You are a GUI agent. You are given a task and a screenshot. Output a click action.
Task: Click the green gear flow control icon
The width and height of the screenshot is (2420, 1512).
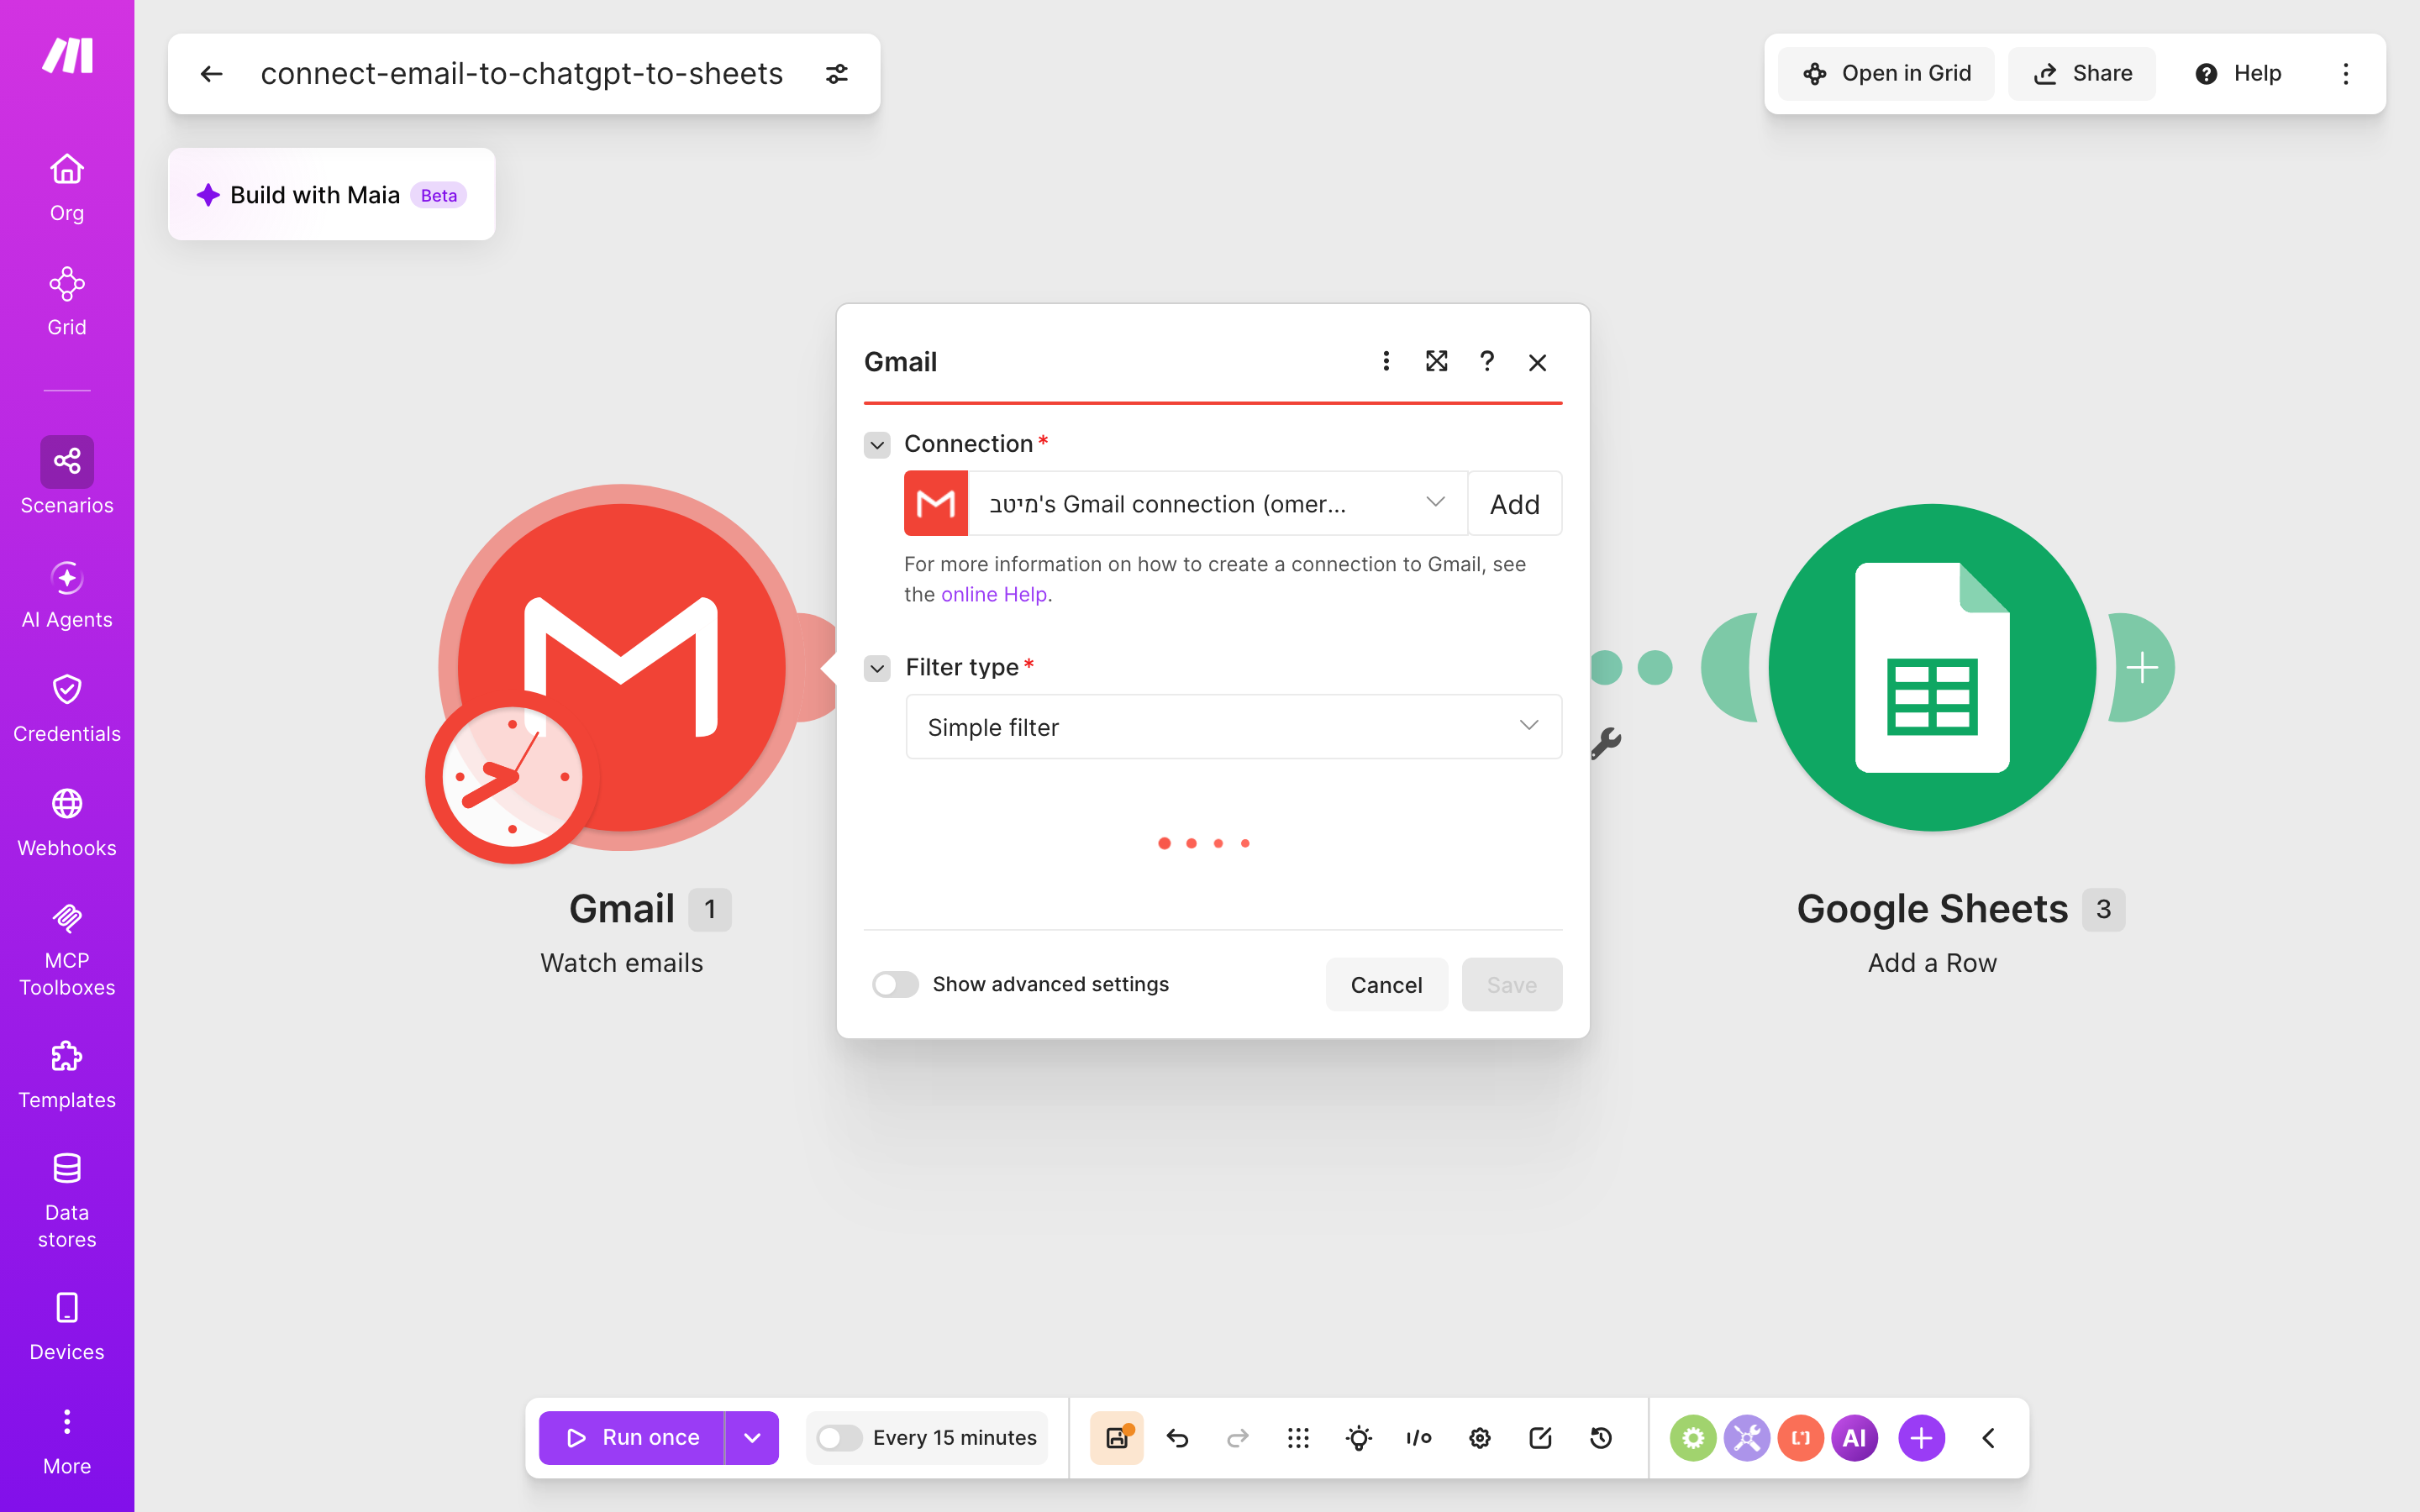point(1692,1438)
